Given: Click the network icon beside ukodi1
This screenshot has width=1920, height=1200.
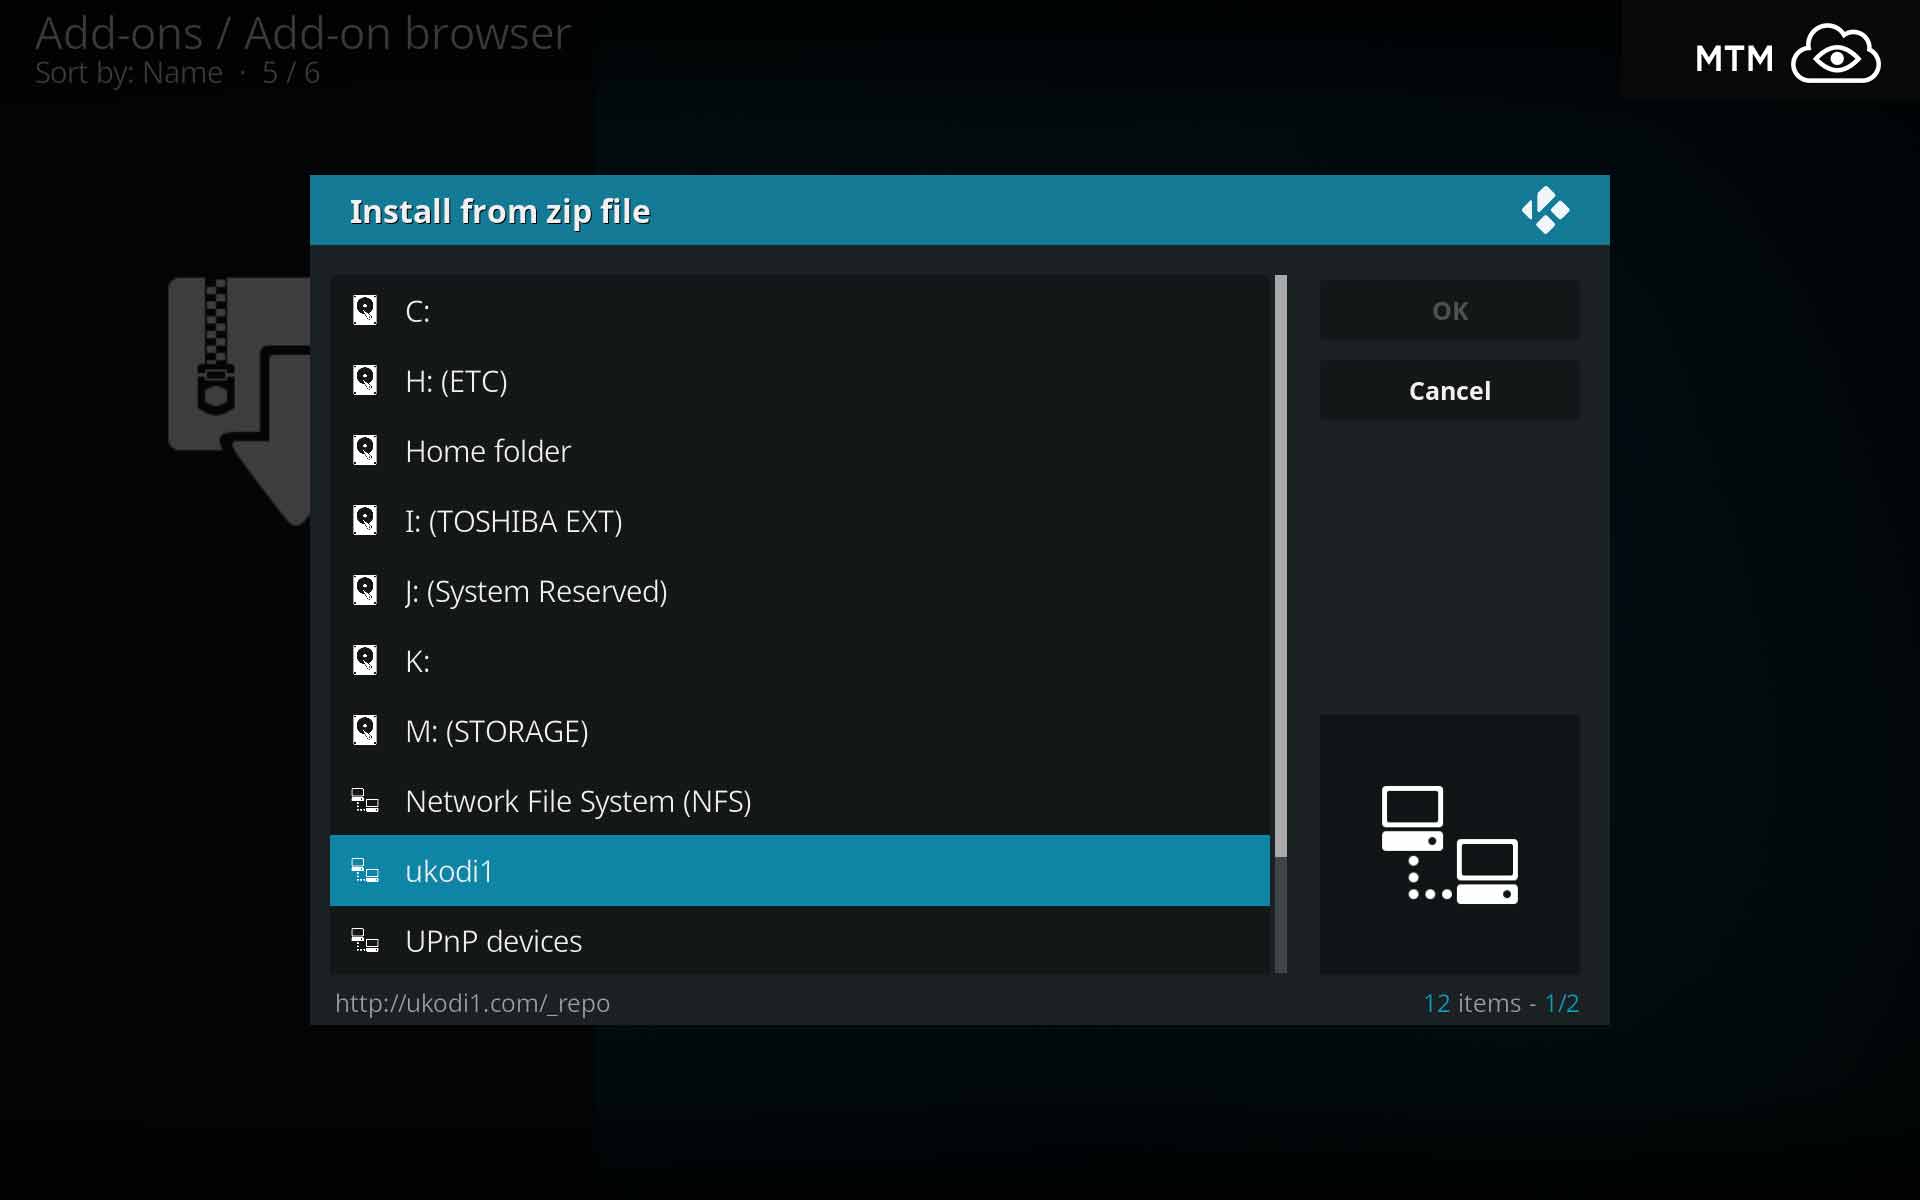Looking at the screenshot, I should [x=365, y=870].
